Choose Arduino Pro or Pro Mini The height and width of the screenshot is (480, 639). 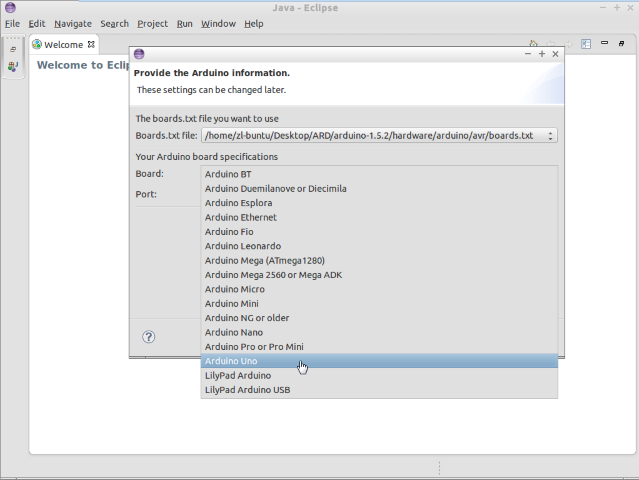[x=379, y=347]
